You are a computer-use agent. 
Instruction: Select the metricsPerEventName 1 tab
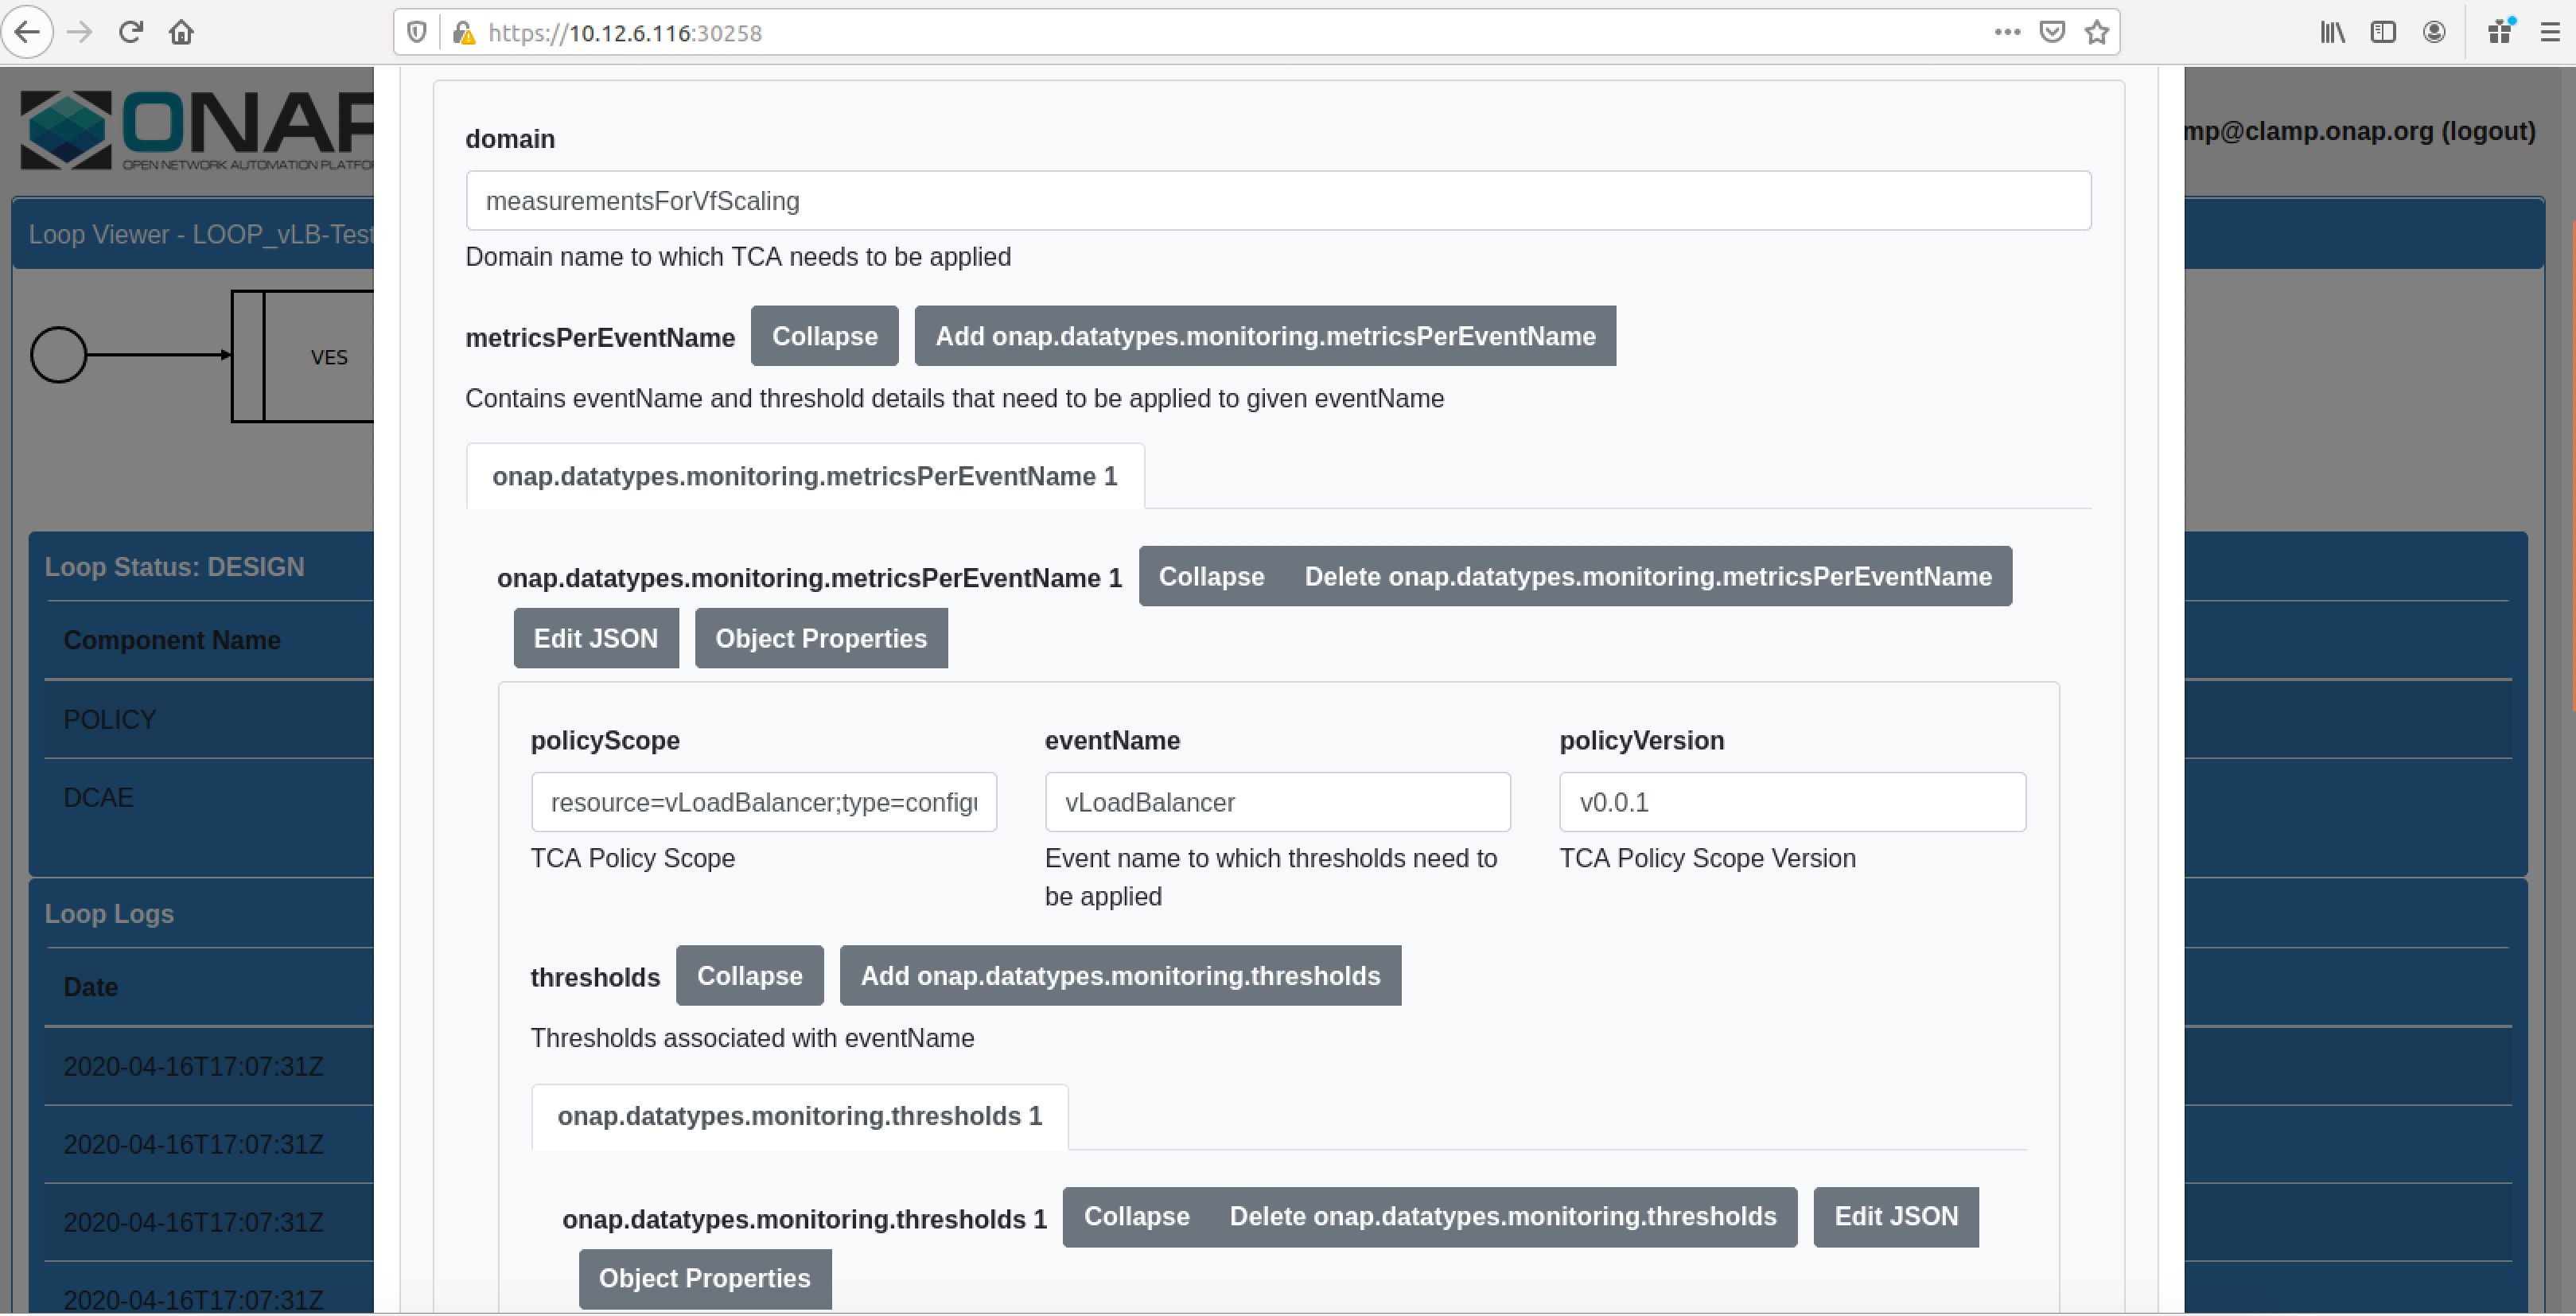coord(805,476)
